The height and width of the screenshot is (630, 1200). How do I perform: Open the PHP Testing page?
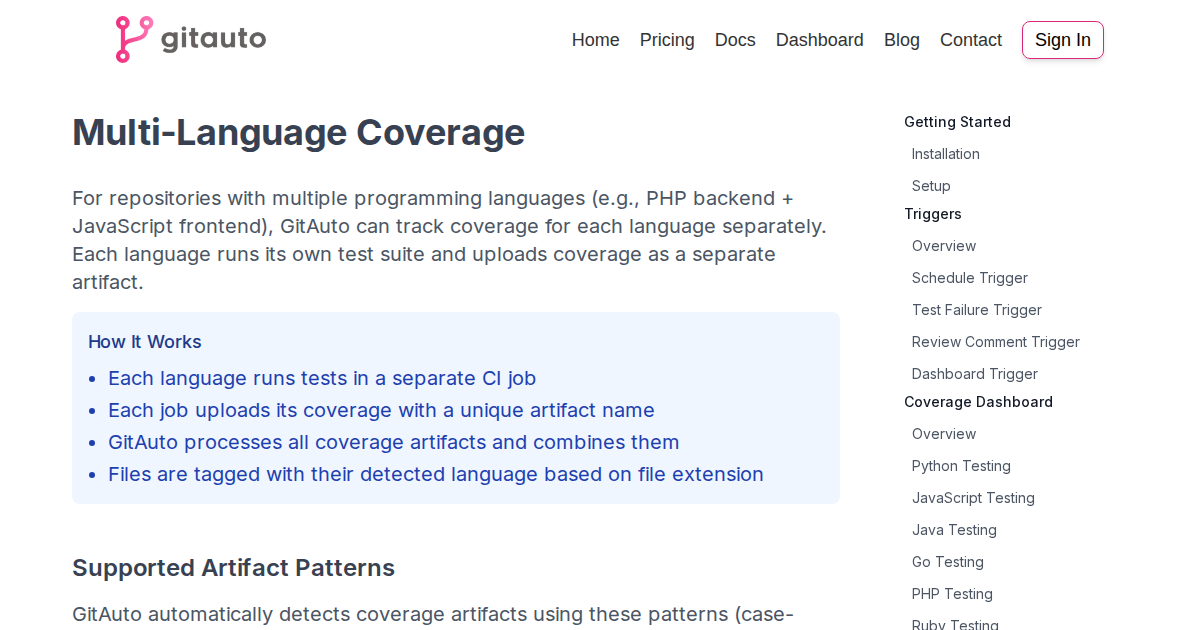pos(952,594)
